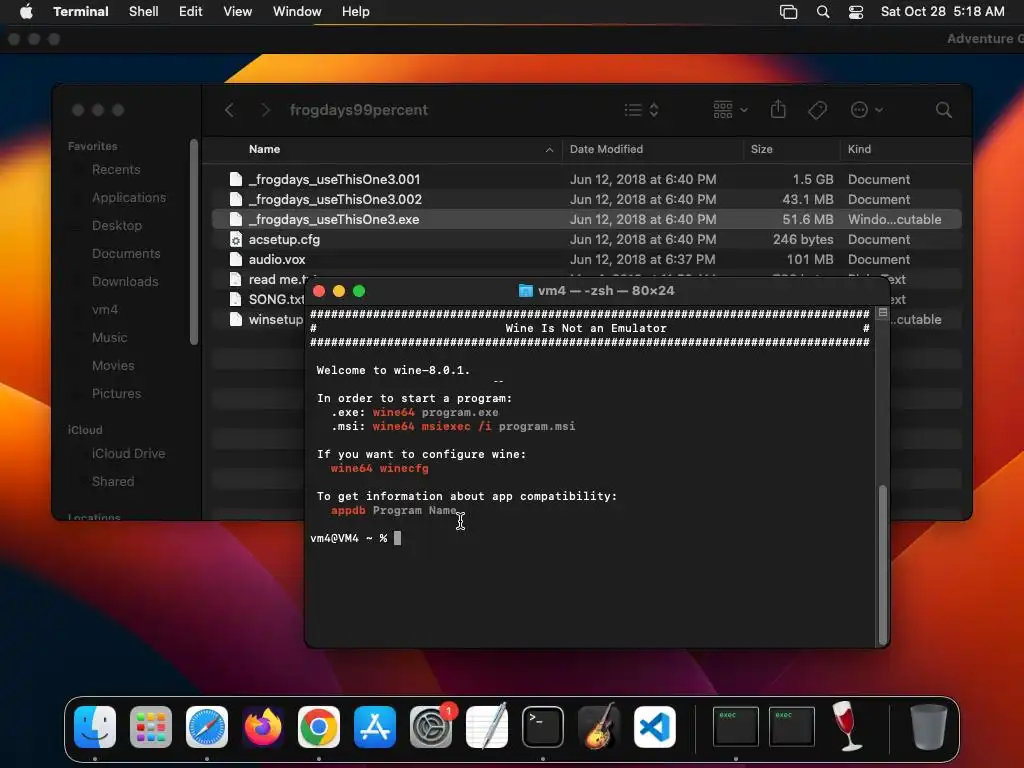Screen dimensions: 1024x768
Task: Launch Safari from the Dock
Action: click(207, 727)
